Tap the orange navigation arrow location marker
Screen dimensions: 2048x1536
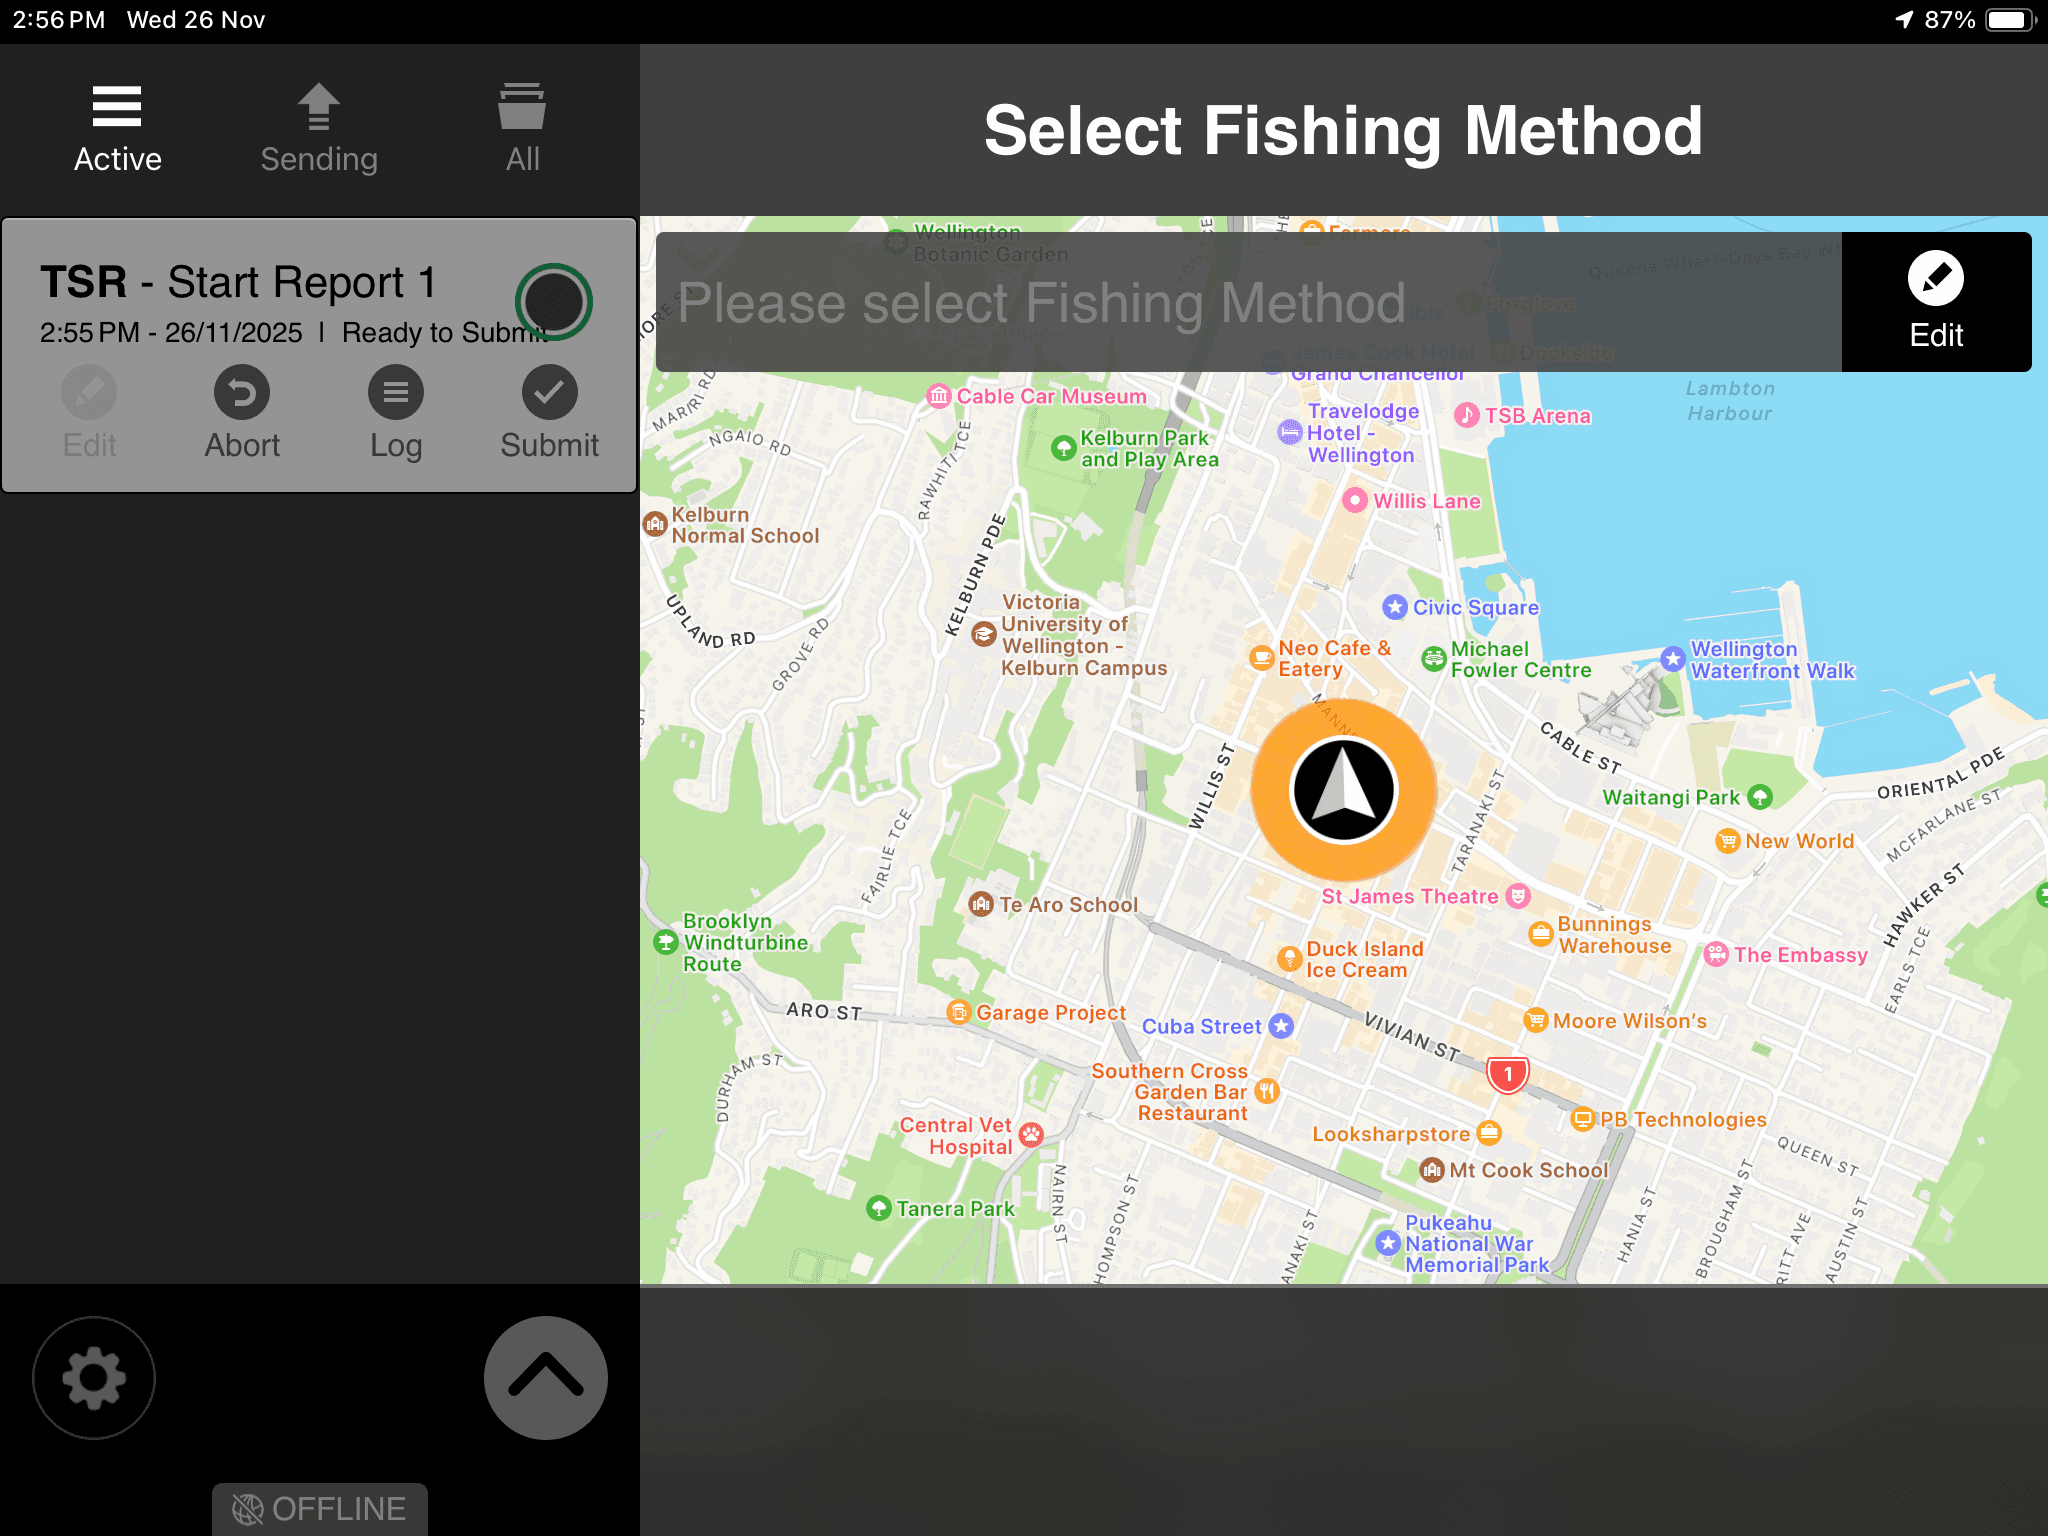point(1343,790)
